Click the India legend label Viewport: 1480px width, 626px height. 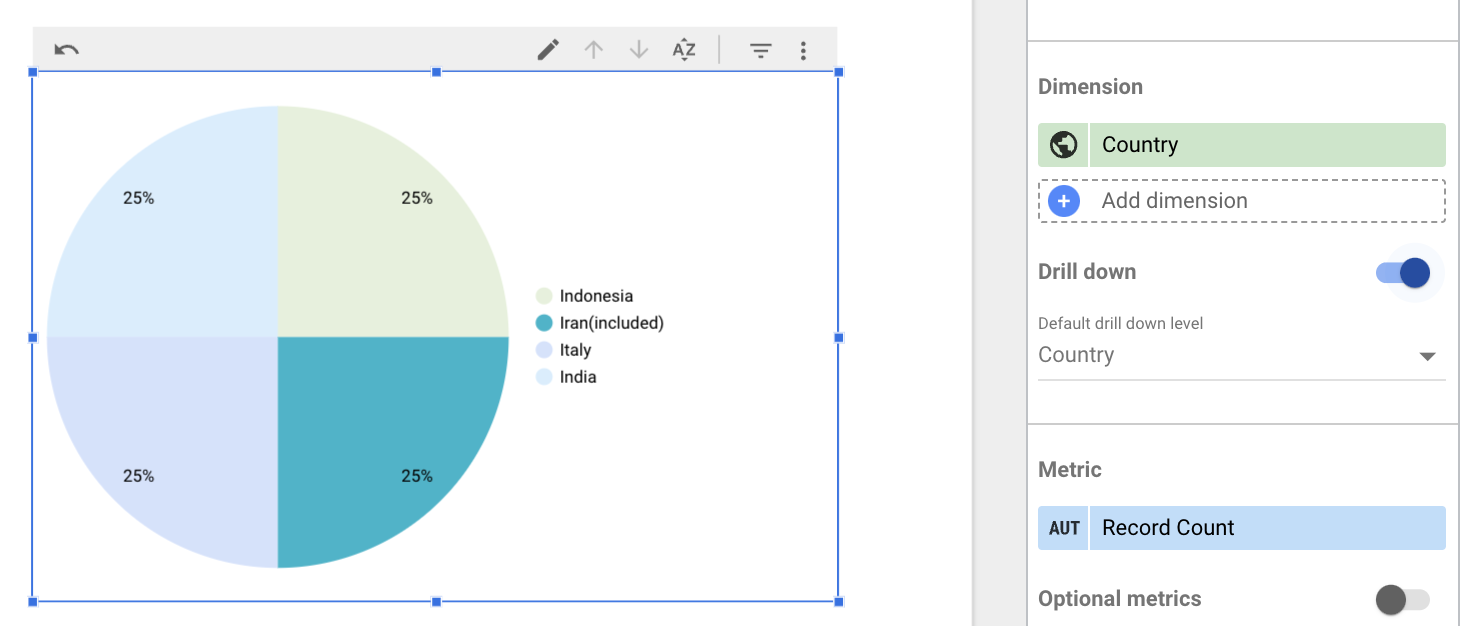coord(578,377)
